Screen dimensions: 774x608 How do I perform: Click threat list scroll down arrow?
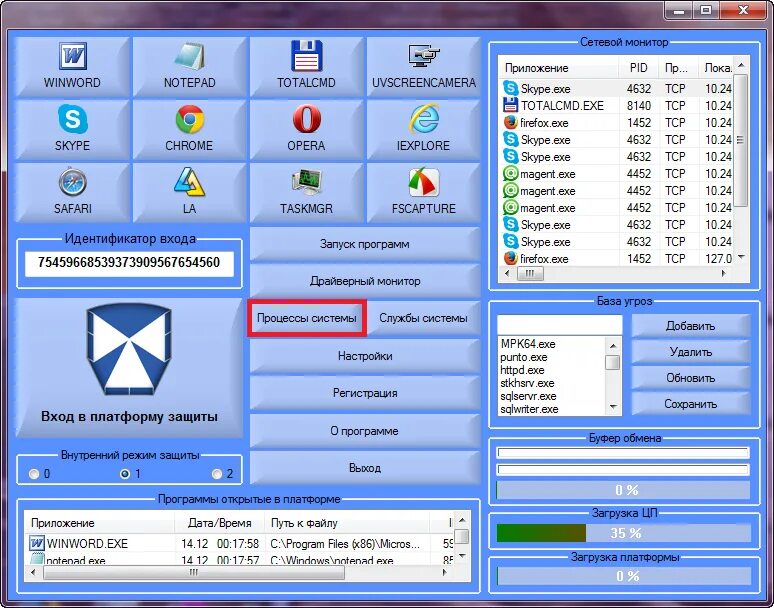tap(613, 407)
